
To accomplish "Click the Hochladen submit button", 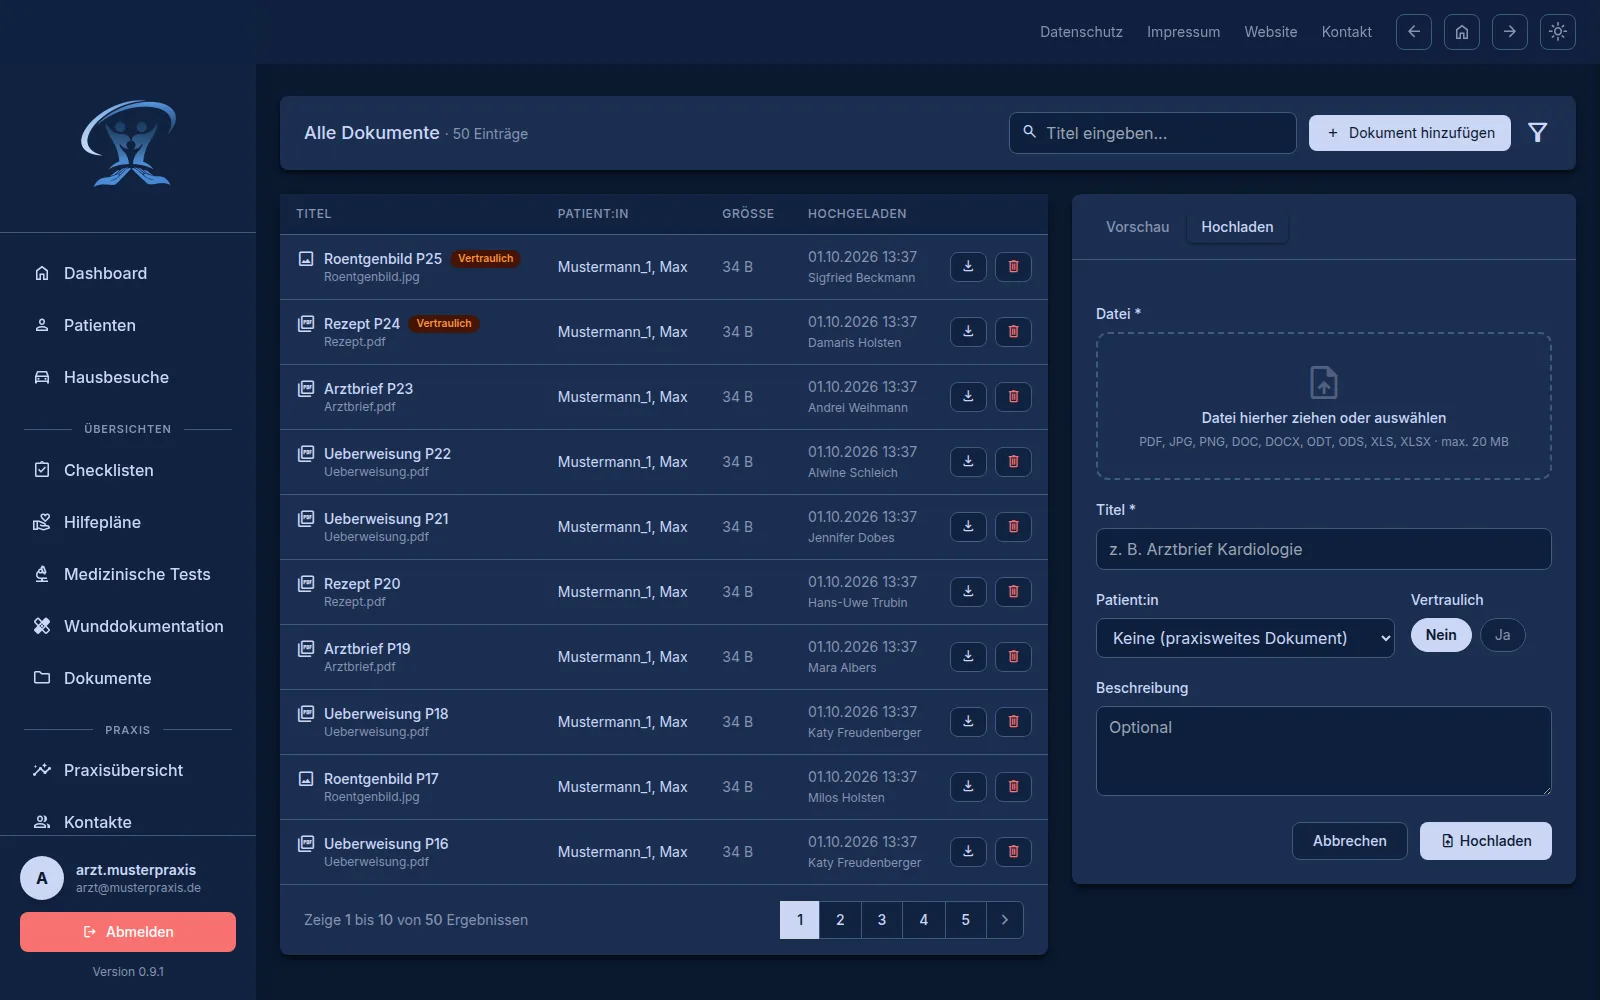I will tap(1486, 841).
